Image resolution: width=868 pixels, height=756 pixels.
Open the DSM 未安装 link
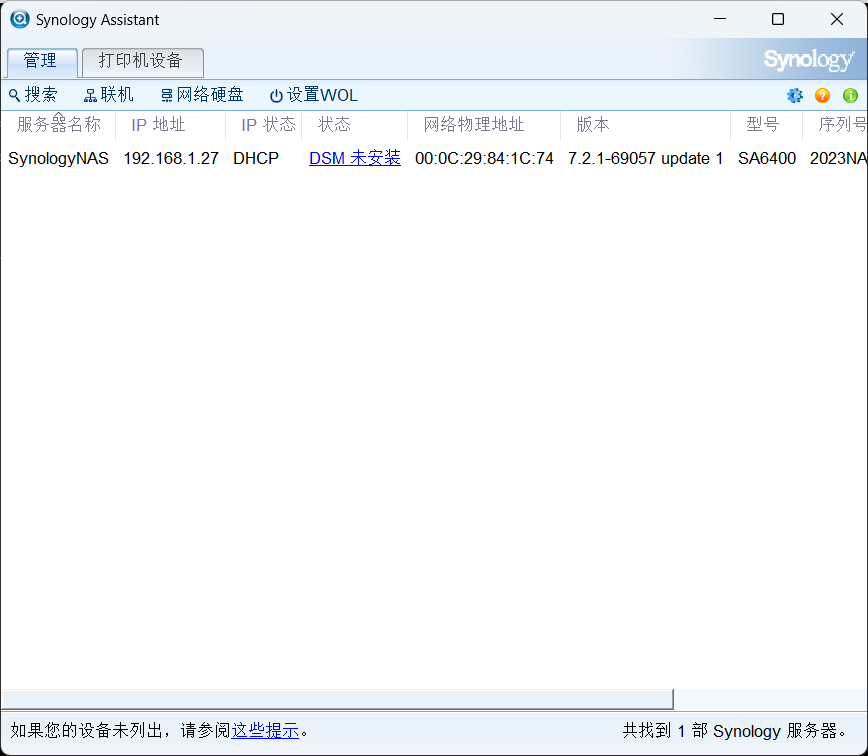(x=355, y=158)
